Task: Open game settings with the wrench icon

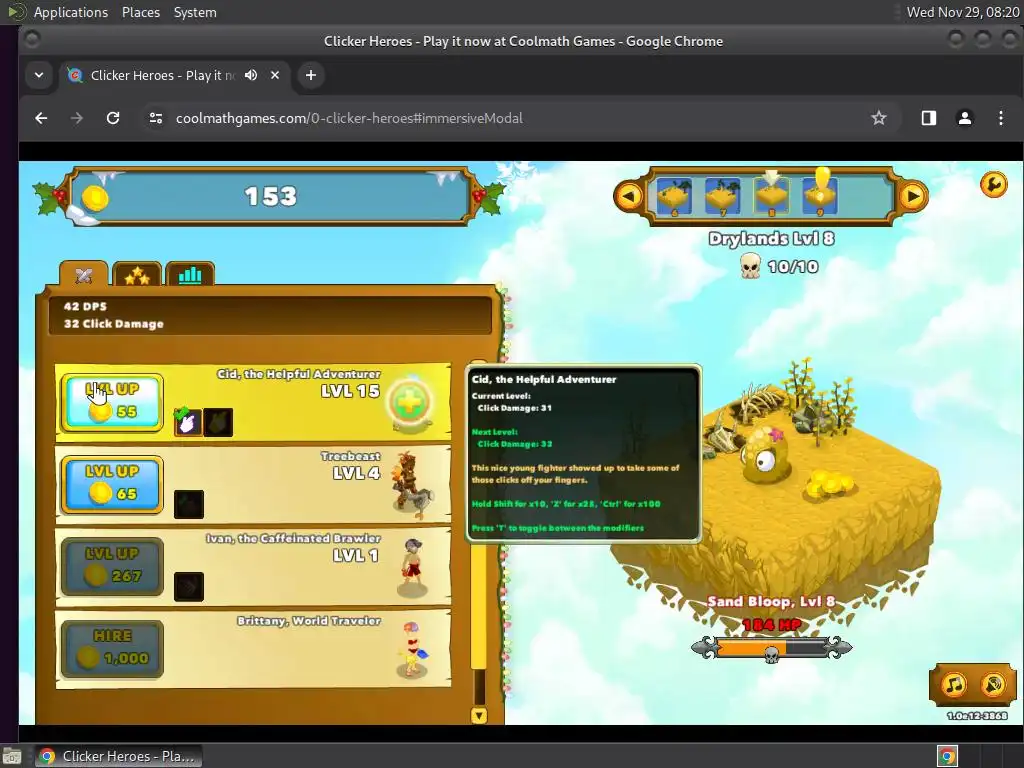Action: click(993, 185)
